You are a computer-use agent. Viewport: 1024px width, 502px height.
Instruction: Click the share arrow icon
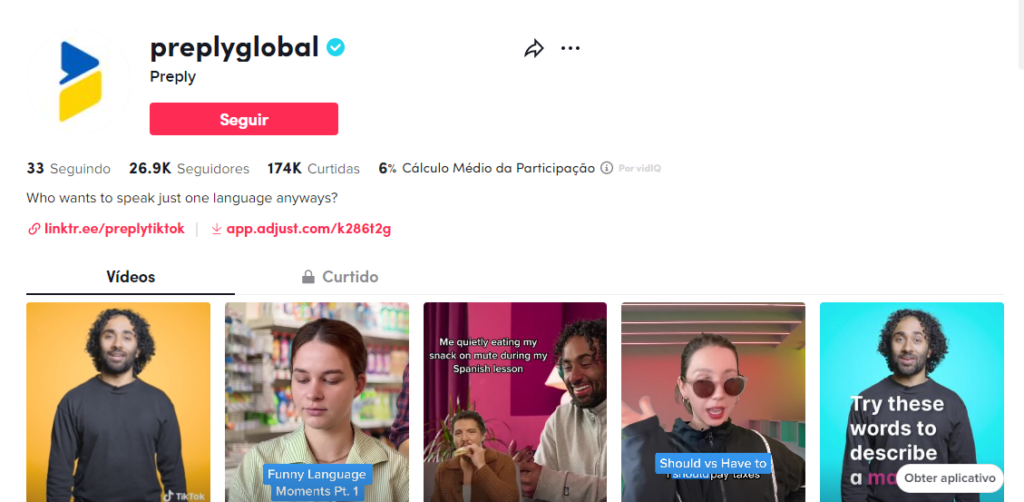534,48
